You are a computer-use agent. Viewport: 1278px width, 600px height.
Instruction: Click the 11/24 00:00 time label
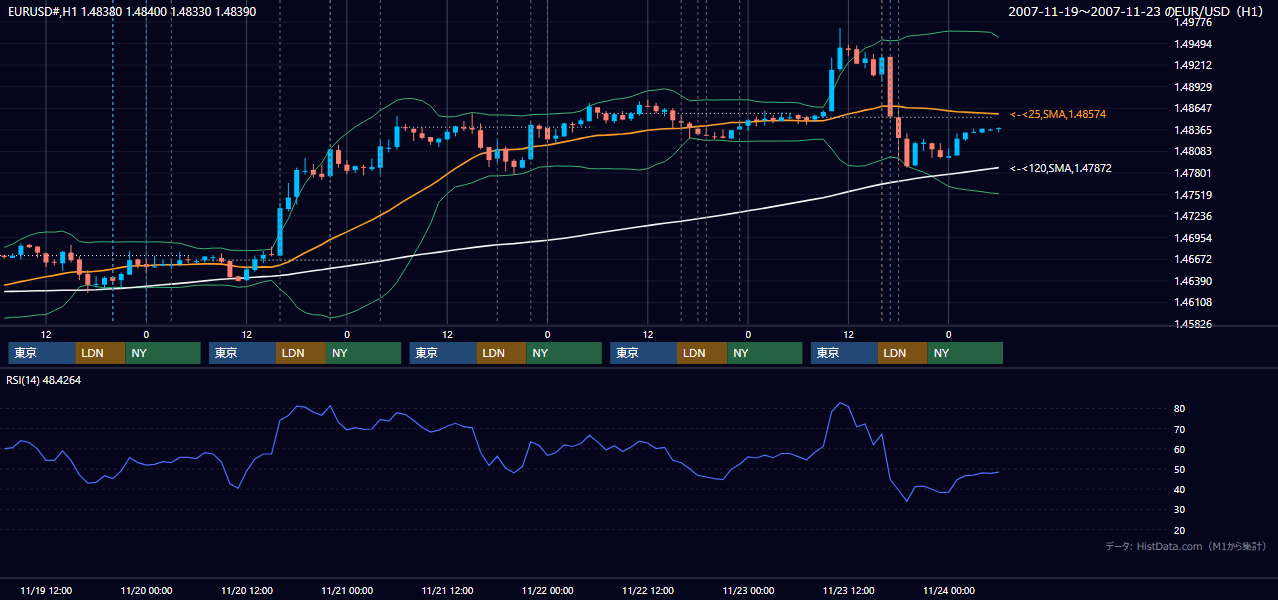pyautogui.click(x=949, y=590)
